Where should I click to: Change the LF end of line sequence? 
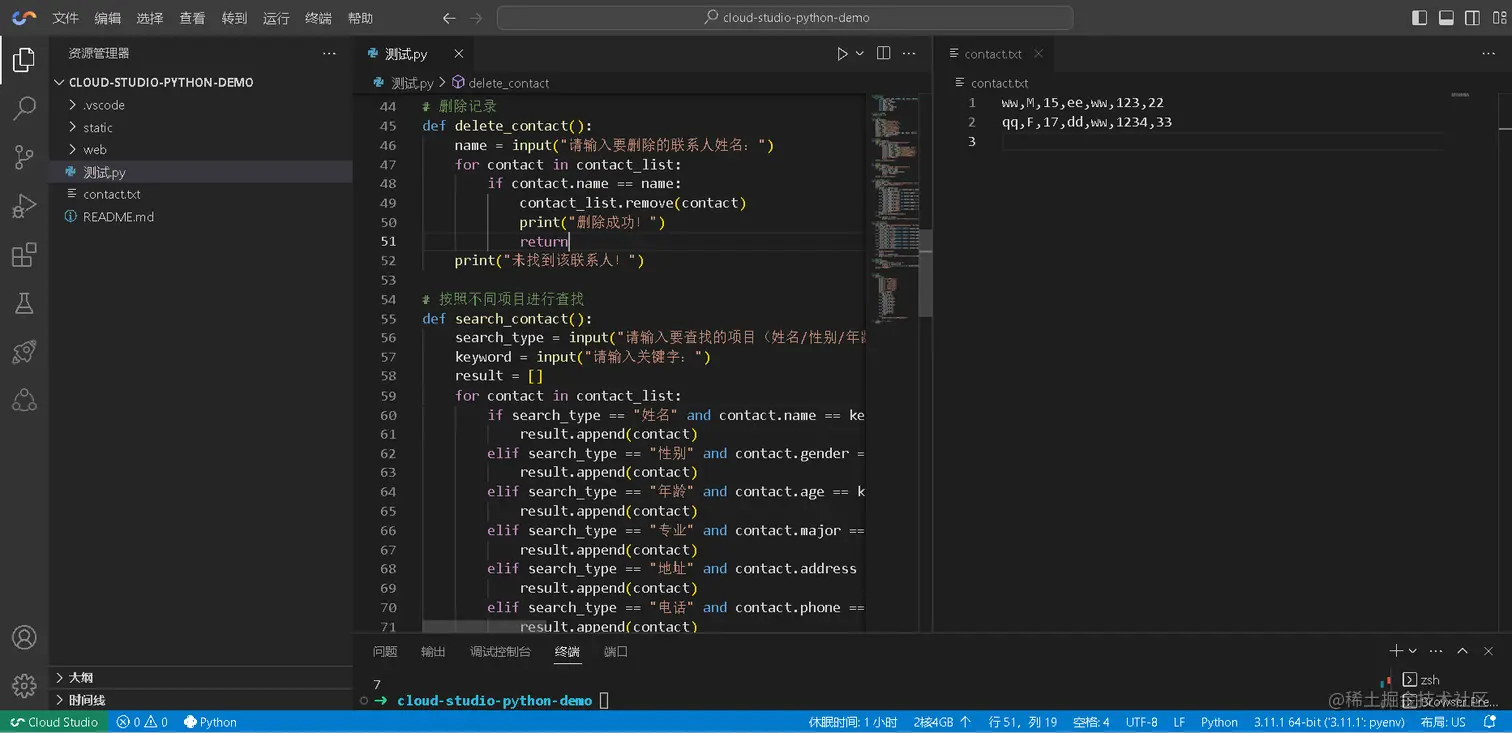[1179, 722]
